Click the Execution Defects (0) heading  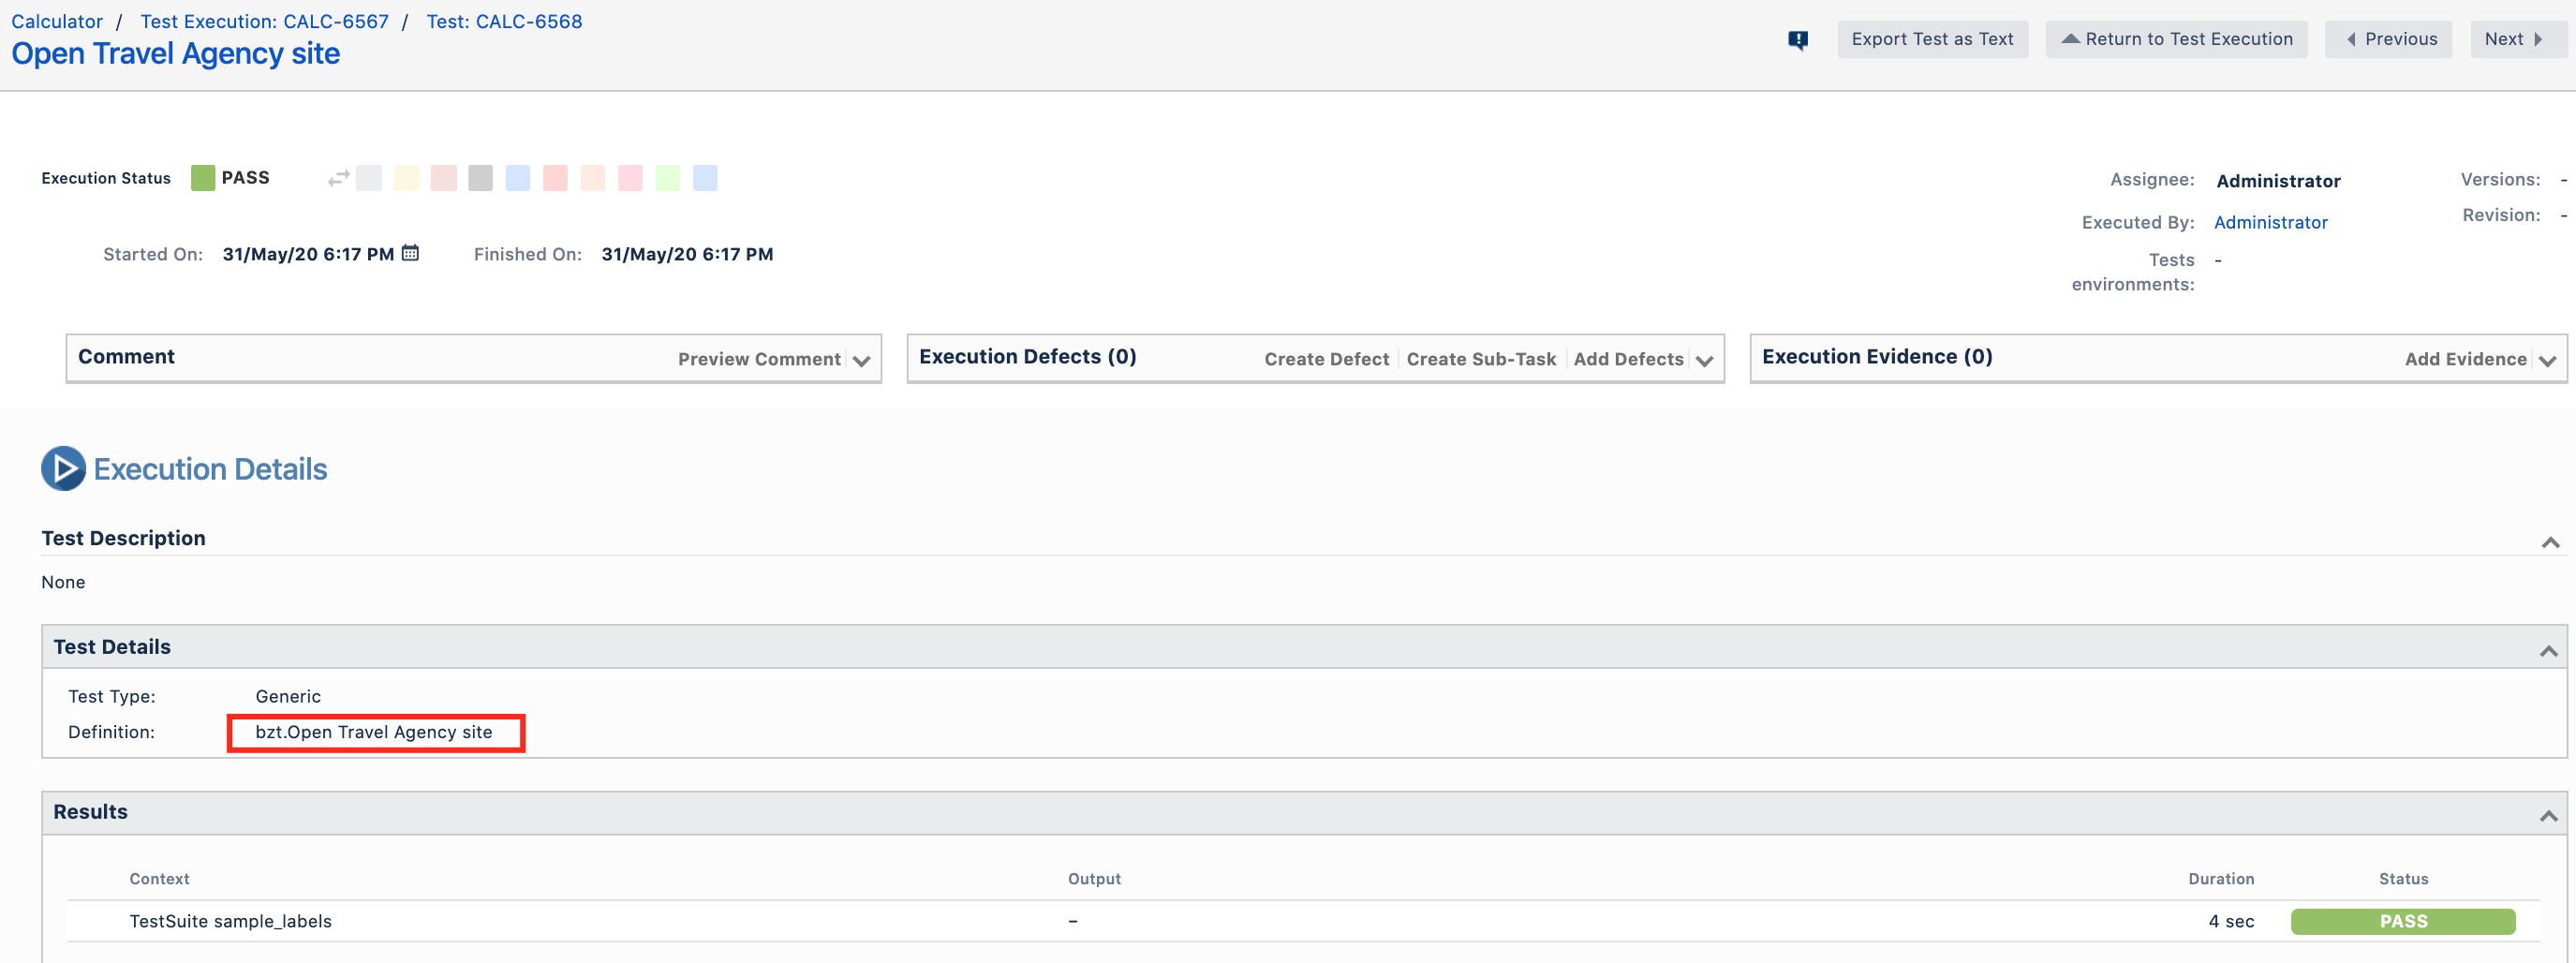1027,357
